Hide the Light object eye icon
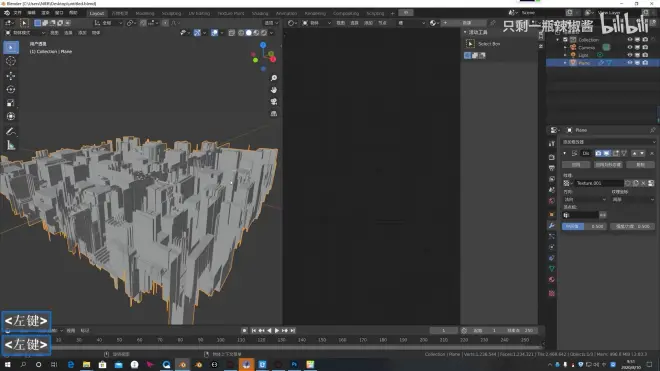 [x=630, y=55]
